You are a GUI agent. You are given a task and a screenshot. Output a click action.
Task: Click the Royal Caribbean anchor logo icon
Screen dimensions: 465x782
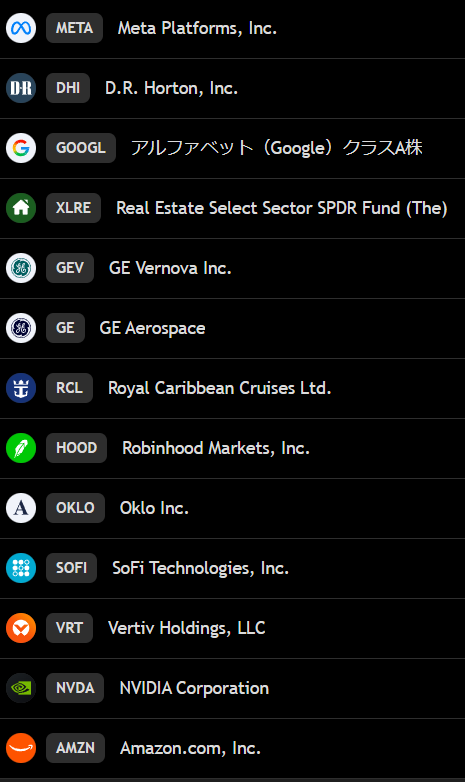[x=21, y=388]
